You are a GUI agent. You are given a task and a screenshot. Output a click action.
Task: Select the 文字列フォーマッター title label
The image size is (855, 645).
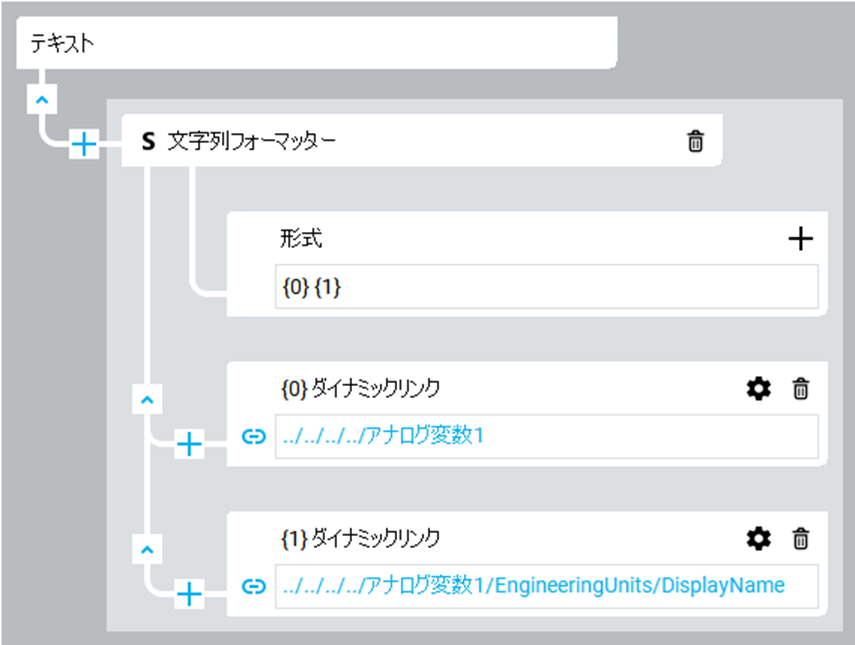[251, 142]
